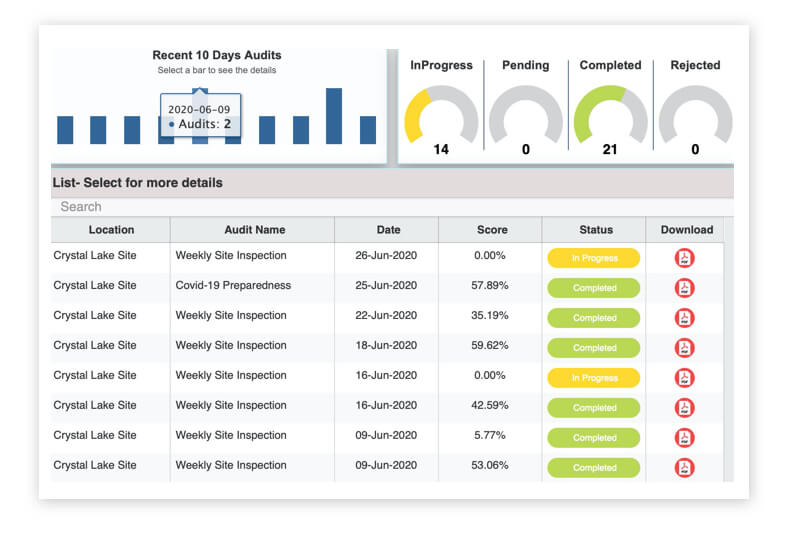
Task: Select Crystal Lake Site in the 25-Jun-2020 row
Action: pos(94,285)
